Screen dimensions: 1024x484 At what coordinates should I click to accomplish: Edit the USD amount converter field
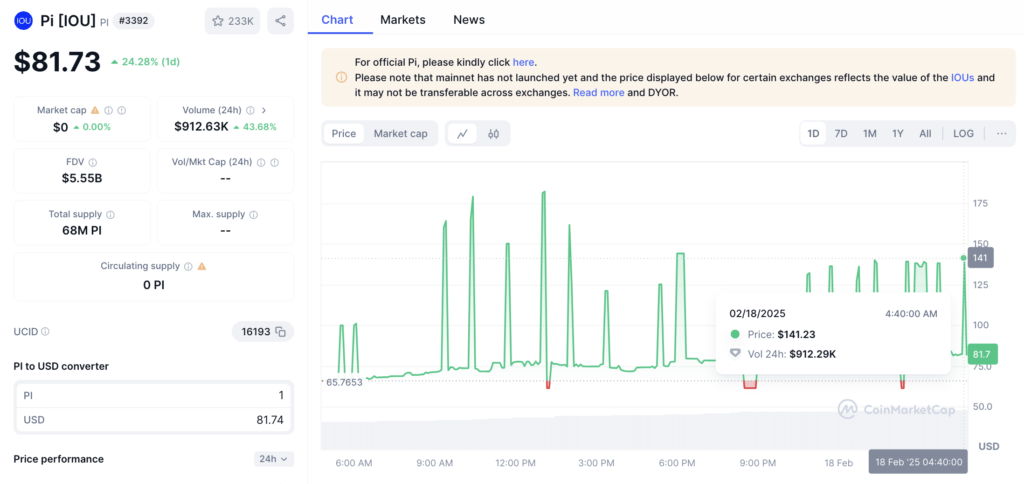point(153,420)
